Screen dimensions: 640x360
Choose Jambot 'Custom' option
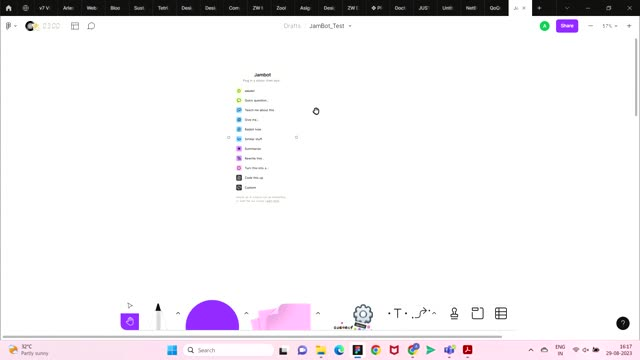point(247,187)
